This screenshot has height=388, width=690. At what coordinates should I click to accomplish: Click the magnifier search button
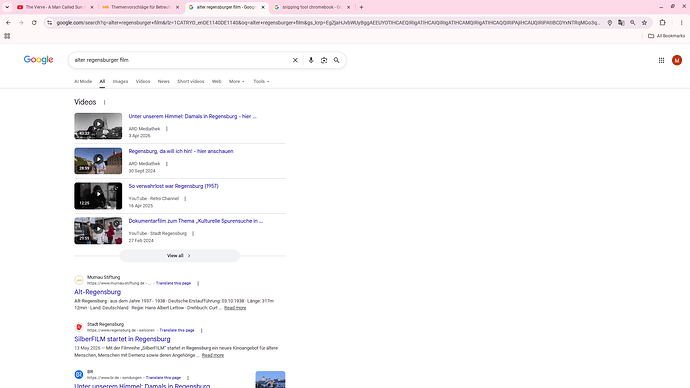click(x=337, y=60)
